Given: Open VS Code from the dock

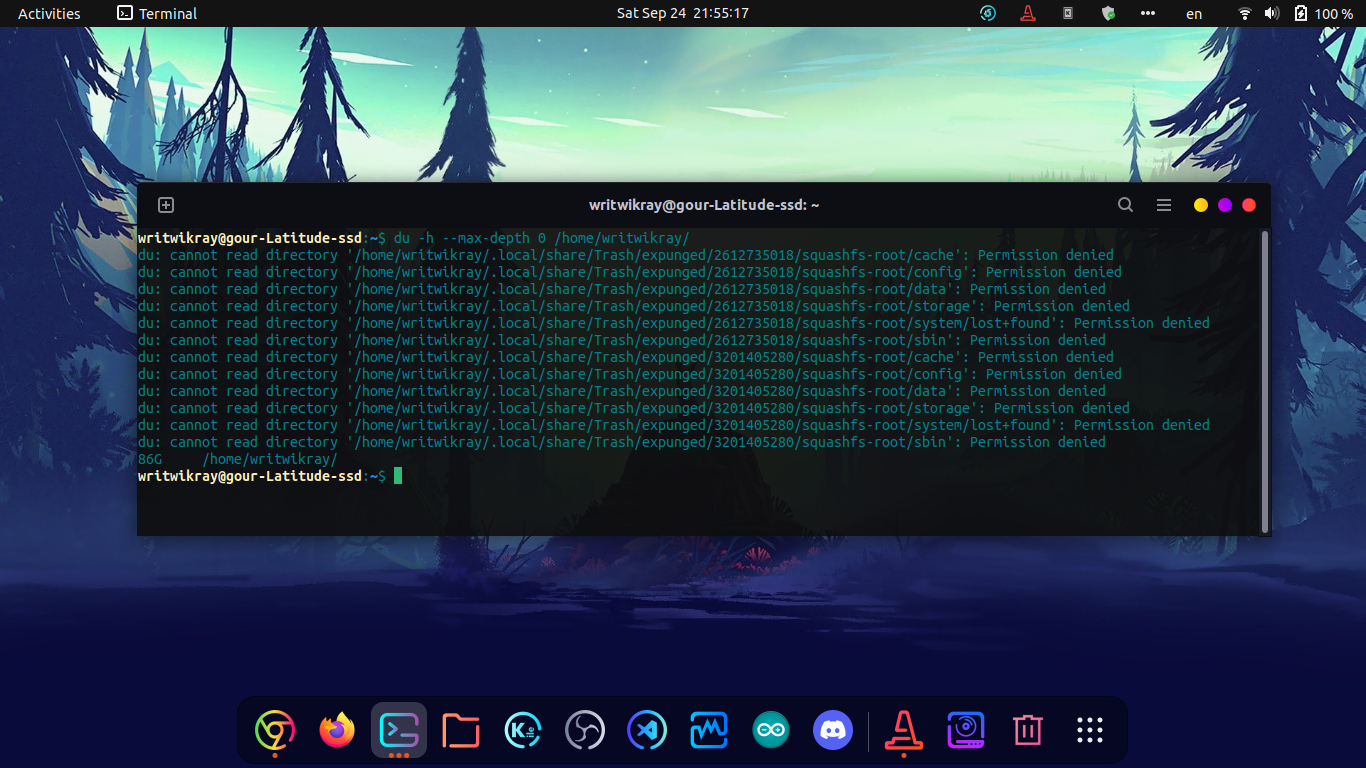Looking at the screenshot, I should point(647,730).
